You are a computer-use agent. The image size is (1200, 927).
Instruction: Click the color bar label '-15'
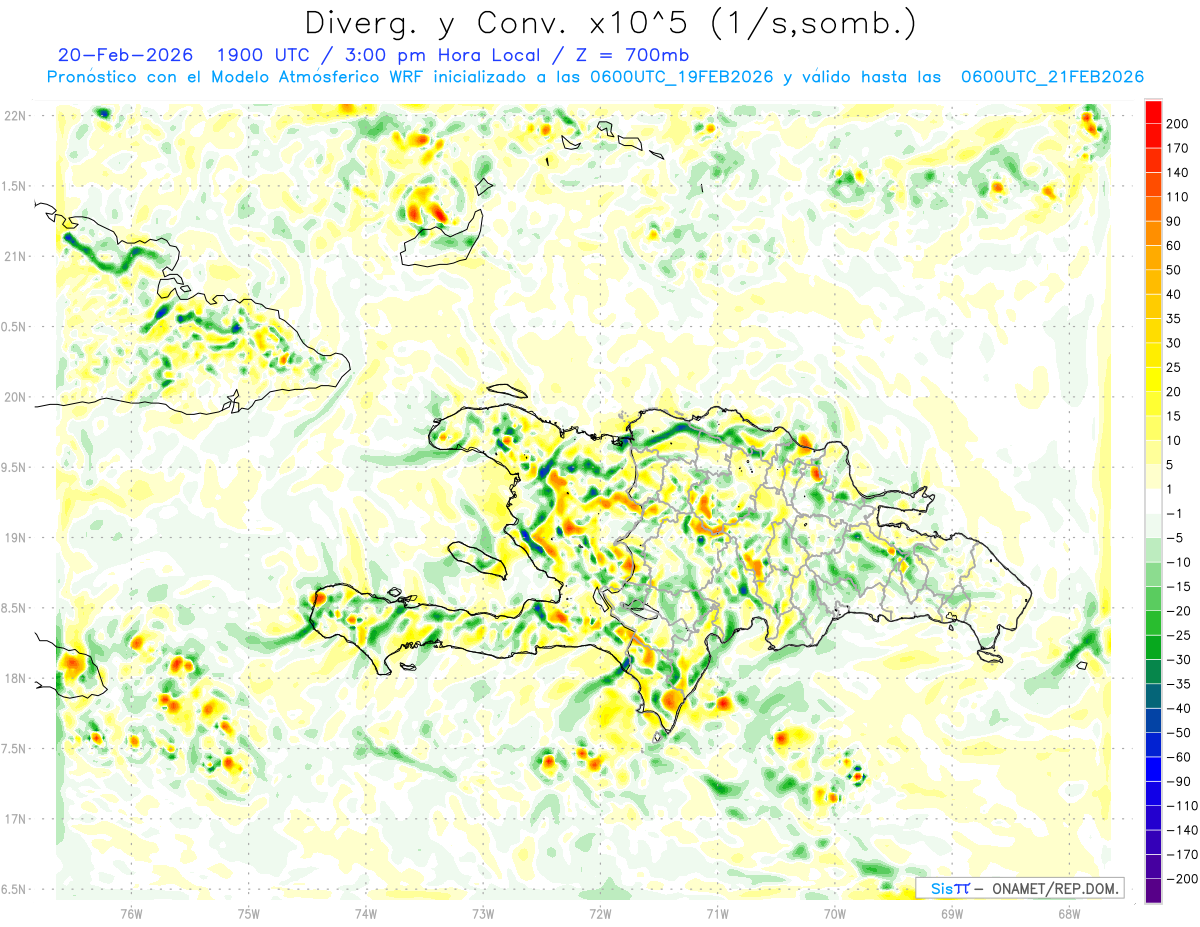click(x=1179, y=587)
